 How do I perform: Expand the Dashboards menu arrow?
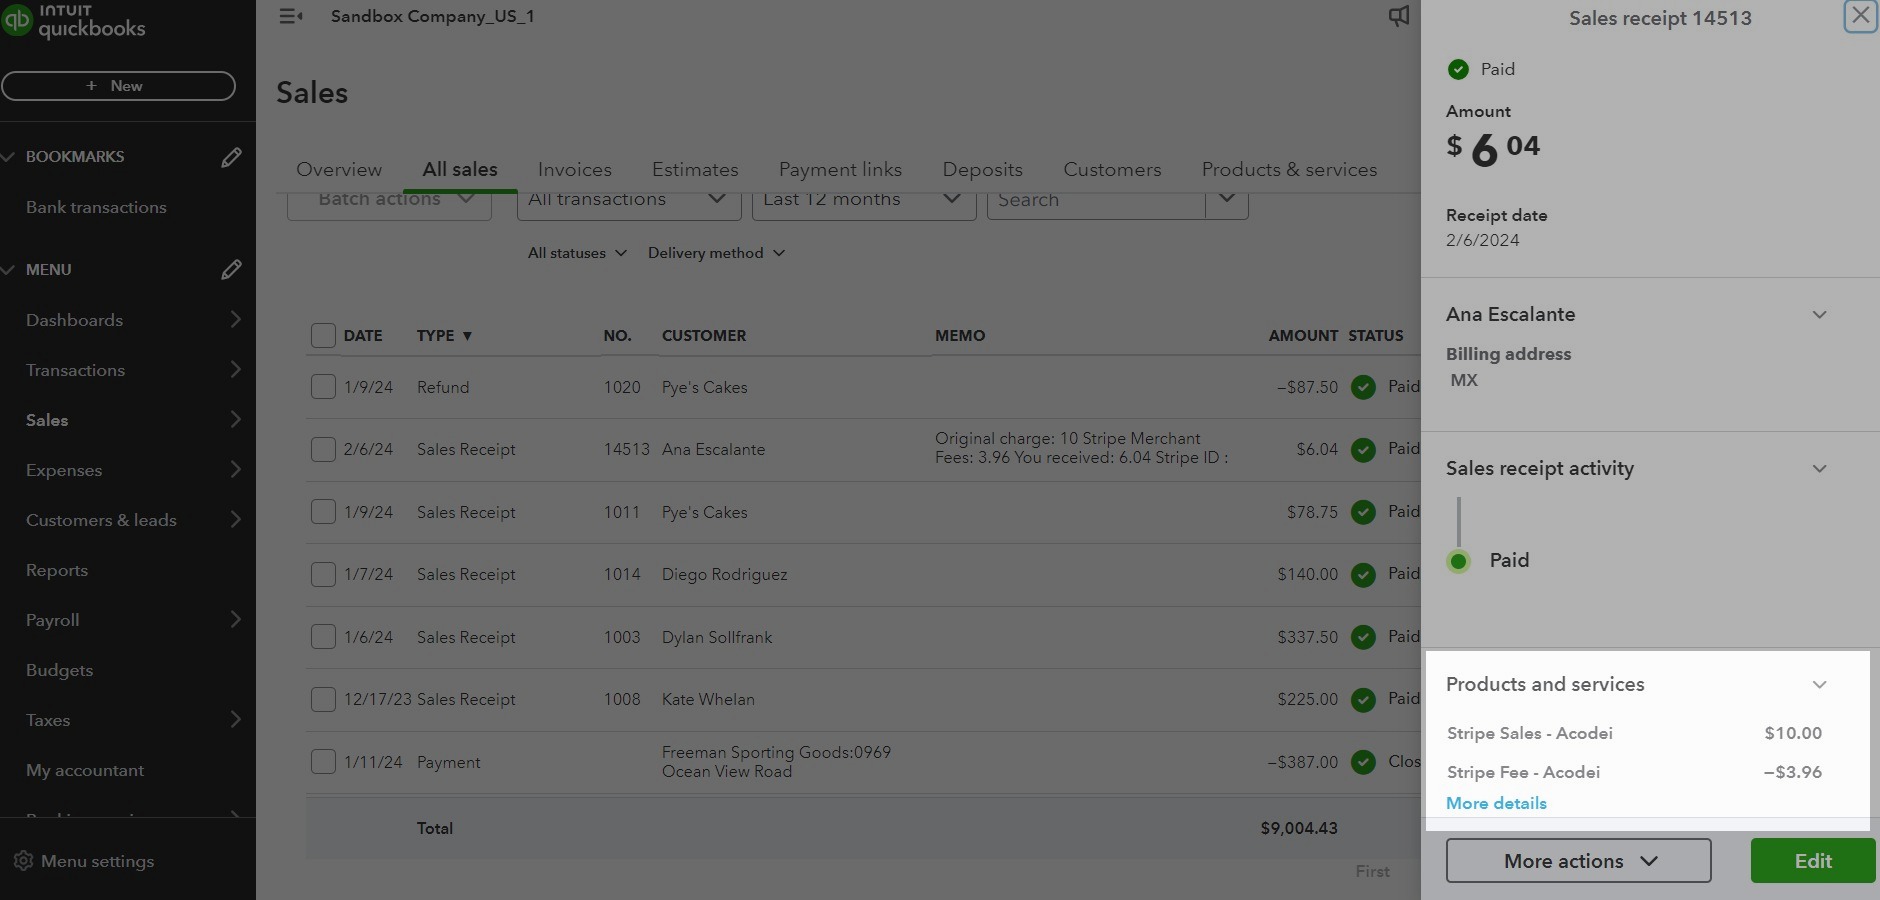coord(235,319)
